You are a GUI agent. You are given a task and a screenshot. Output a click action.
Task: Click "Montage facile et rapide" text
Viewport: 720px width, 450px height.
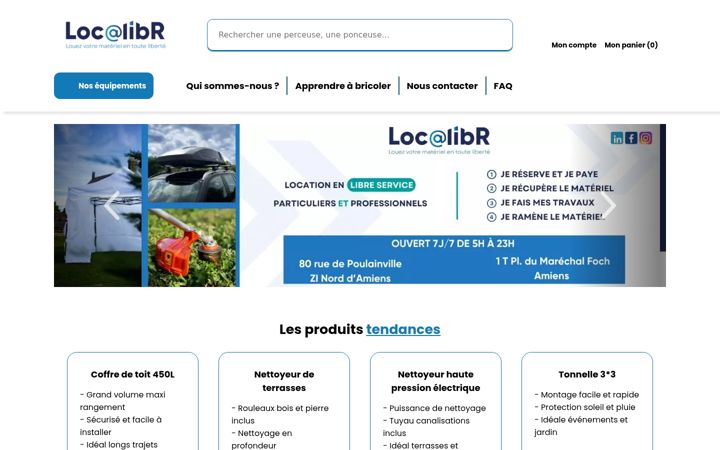590,394
